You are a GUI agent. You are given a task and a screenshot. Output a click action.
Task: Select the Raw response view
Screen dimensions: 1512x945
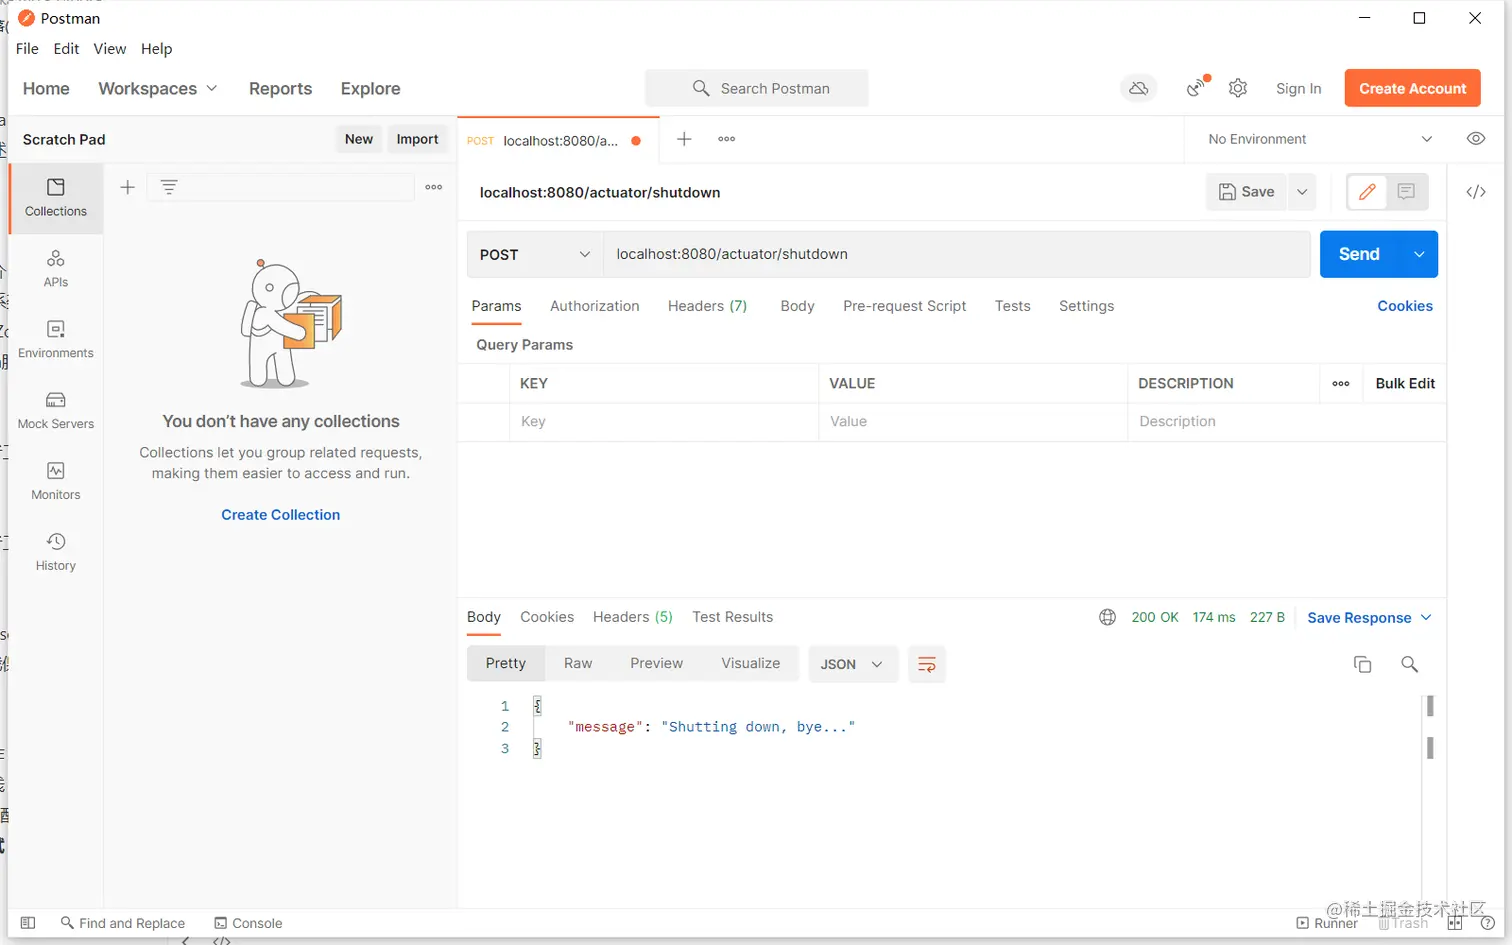[578, 663]
